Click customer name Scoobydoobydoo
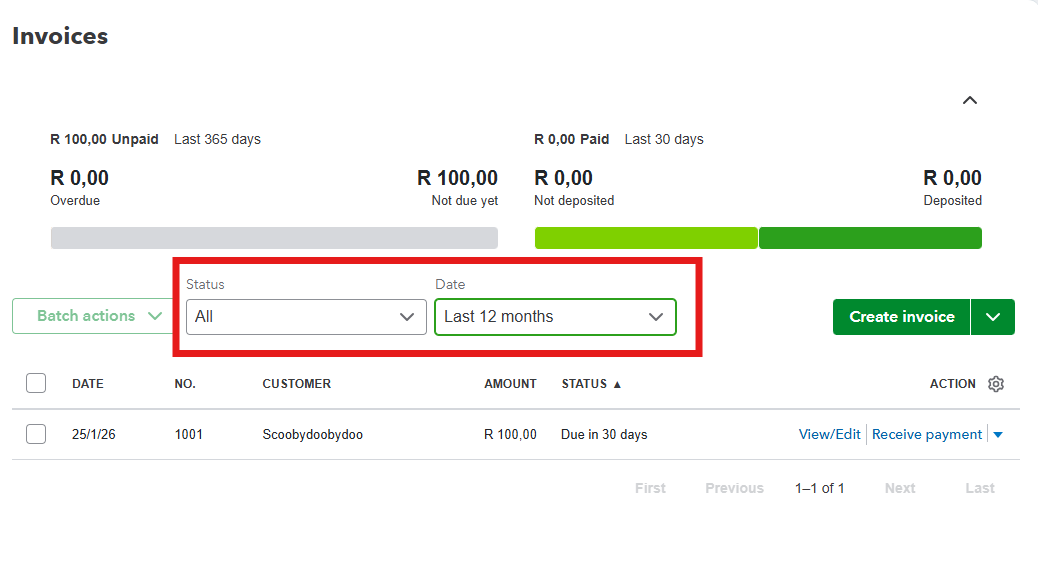This screenshot has height=577, width=1038. 312,435
